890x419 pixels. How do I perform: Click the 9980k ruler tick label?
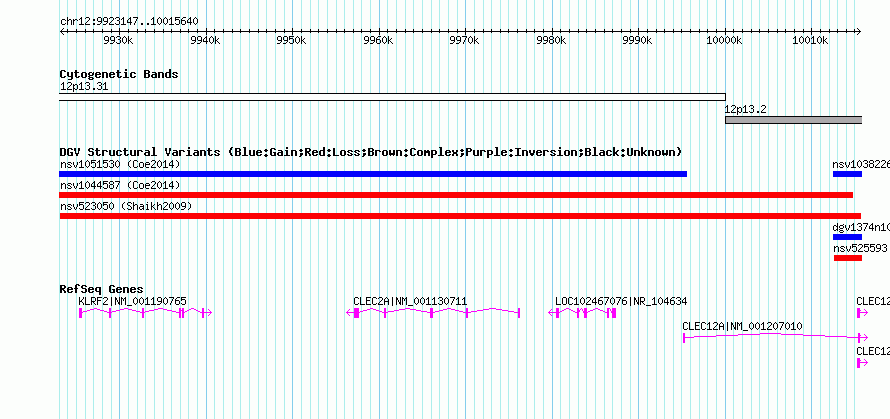(552, 41)
